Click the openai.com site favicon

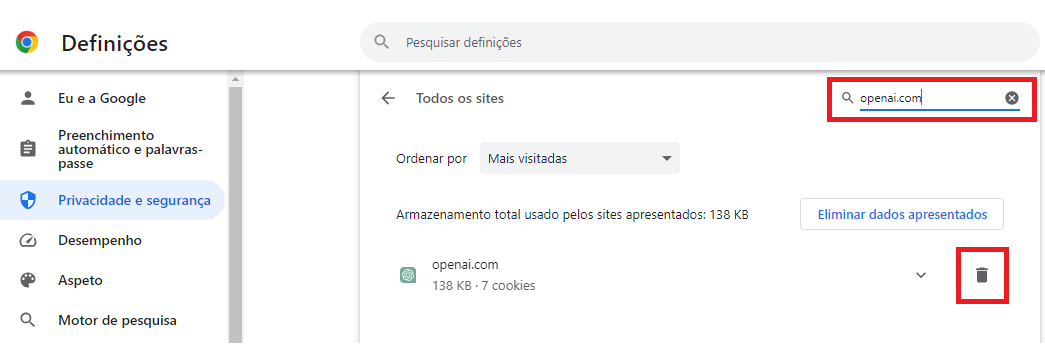point(408,275)
